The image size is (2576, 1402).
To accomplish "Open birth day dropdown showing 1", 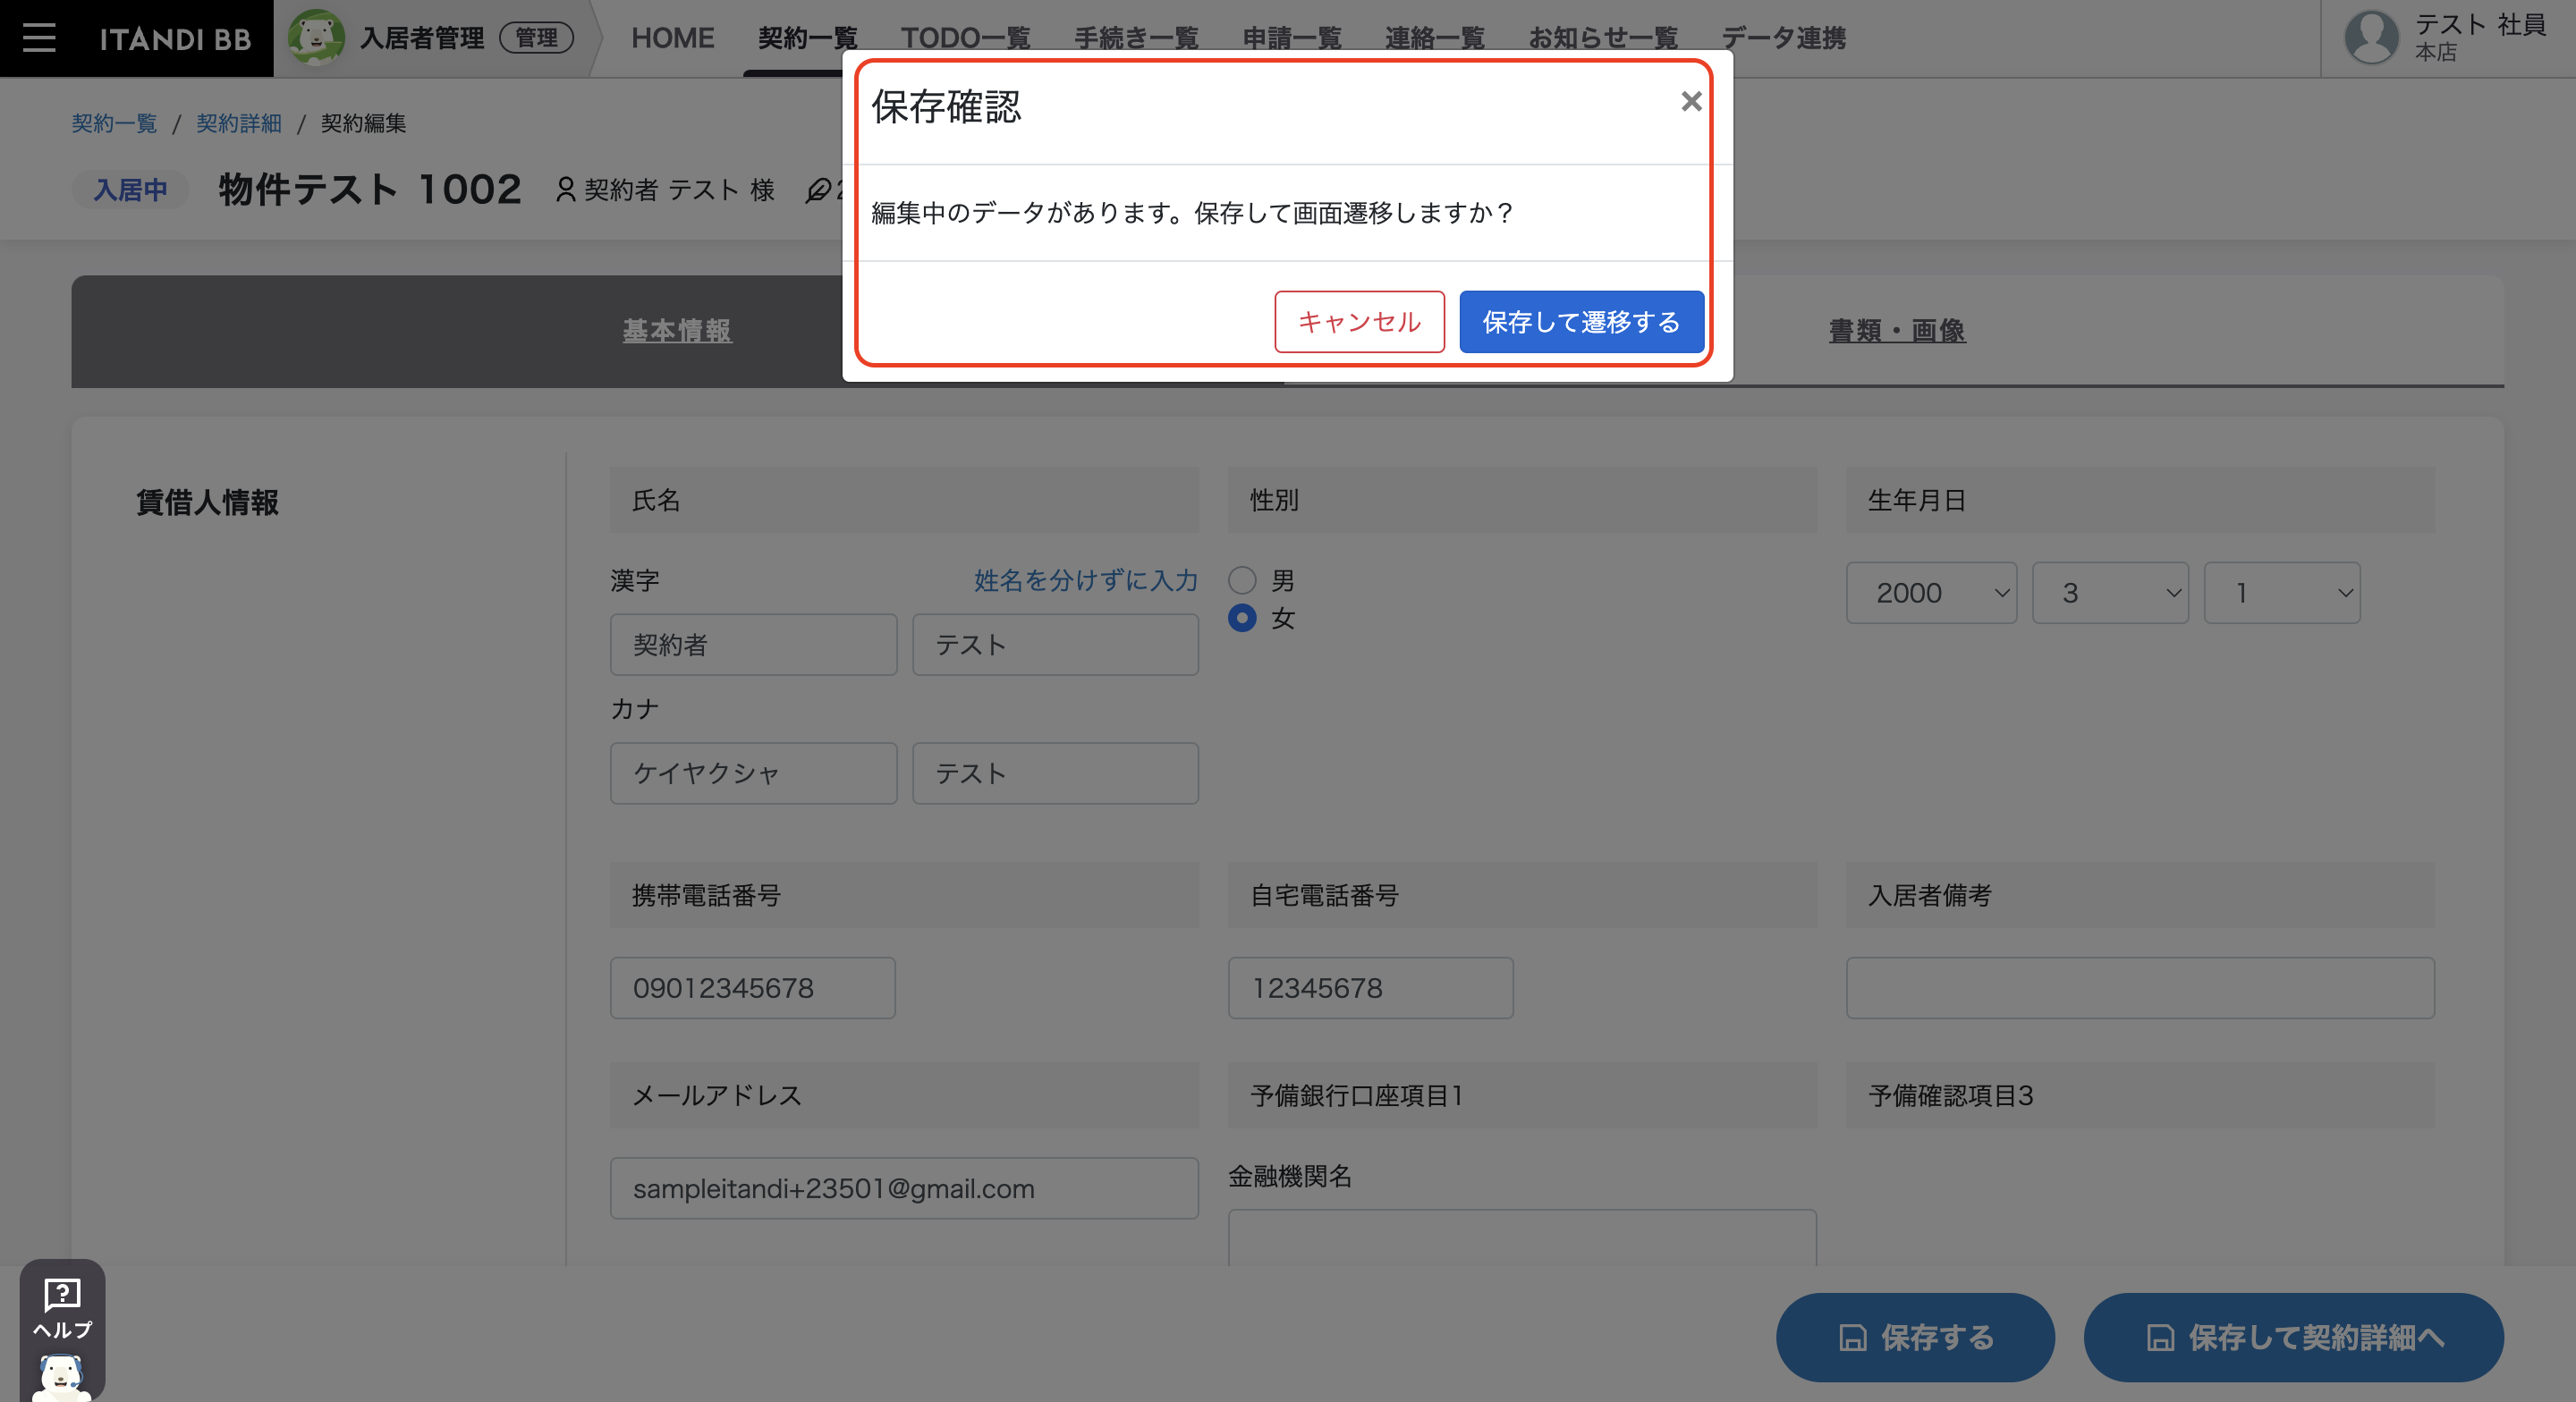I will pyautogui.click(x=2282, y=593).
